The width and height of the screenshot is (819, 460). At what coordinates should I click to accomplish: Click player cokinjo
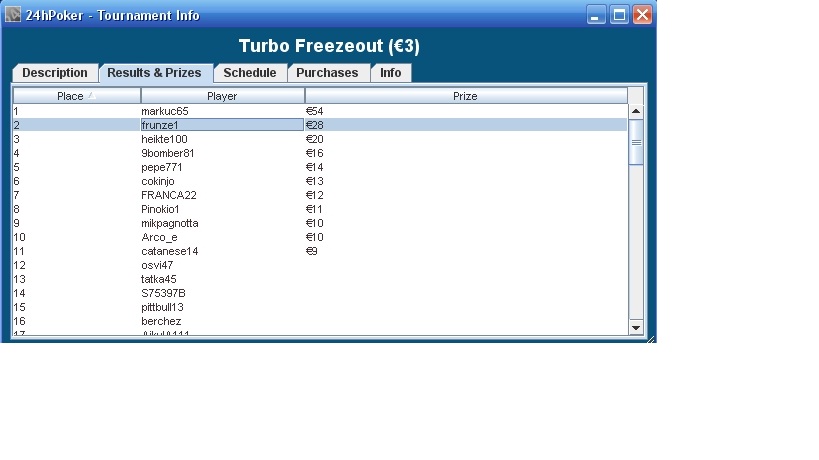click(158, 181)
